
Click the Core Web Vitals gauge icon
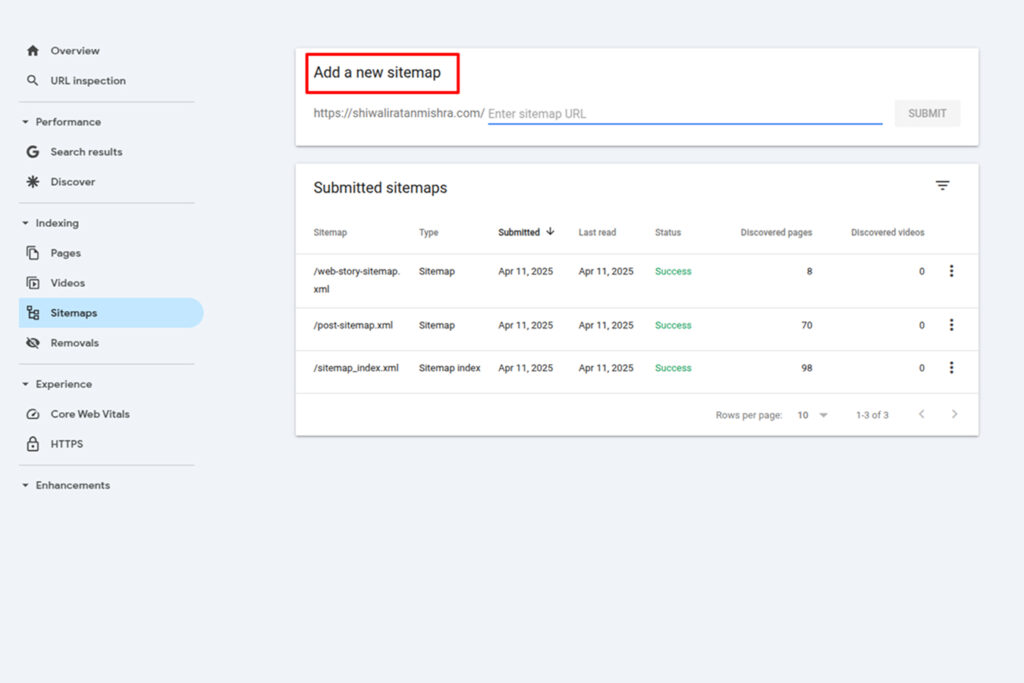pyautogui.click(x=33, y=414)
